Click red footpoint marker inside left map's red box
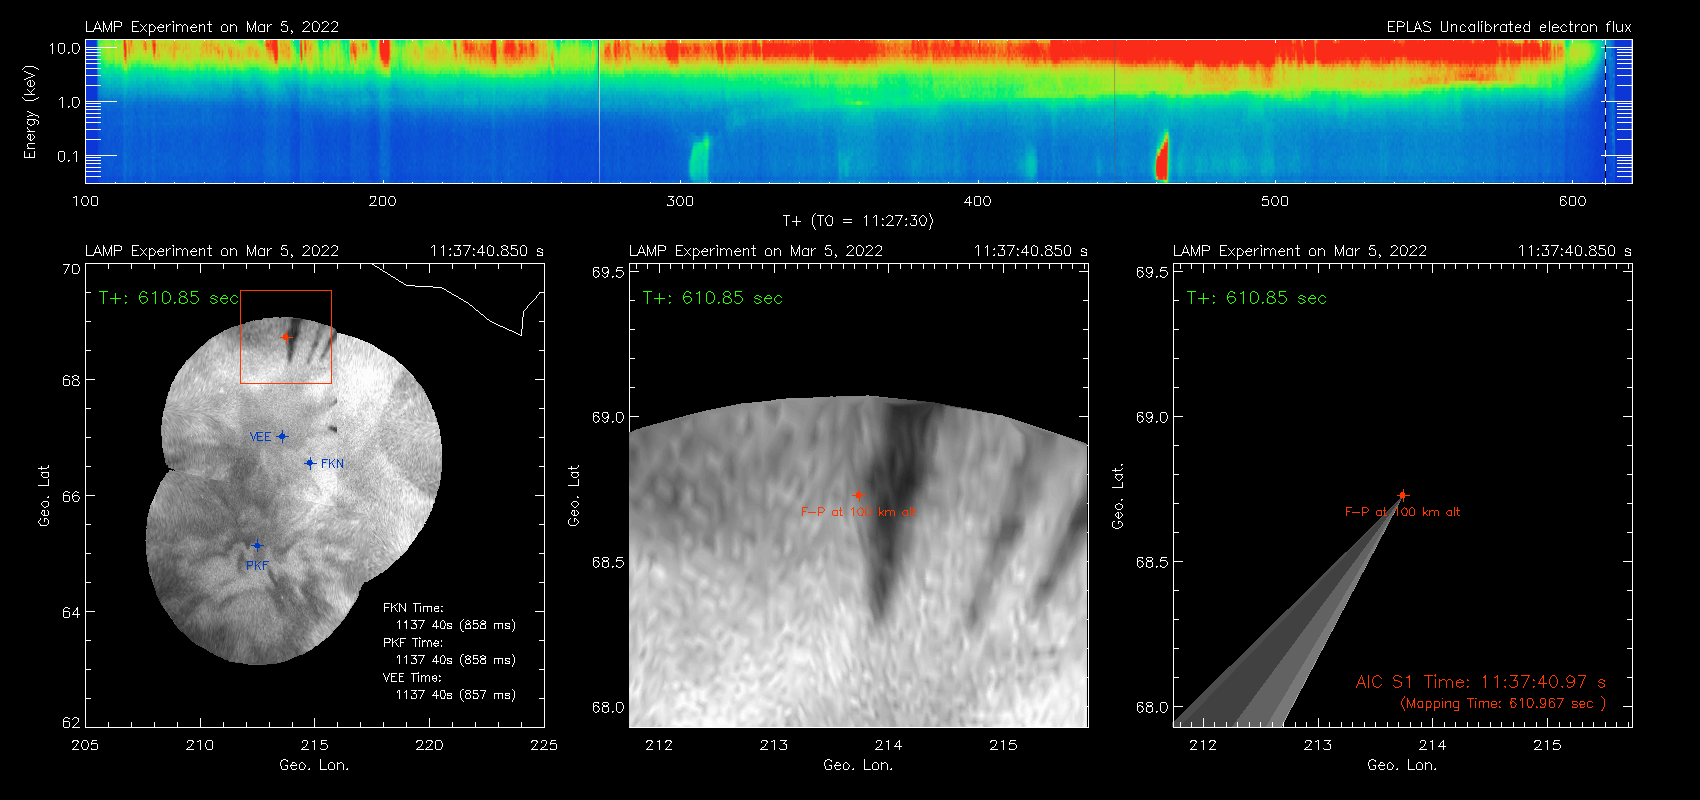The width and height of the screenshot is (1700, 800). 286,337
